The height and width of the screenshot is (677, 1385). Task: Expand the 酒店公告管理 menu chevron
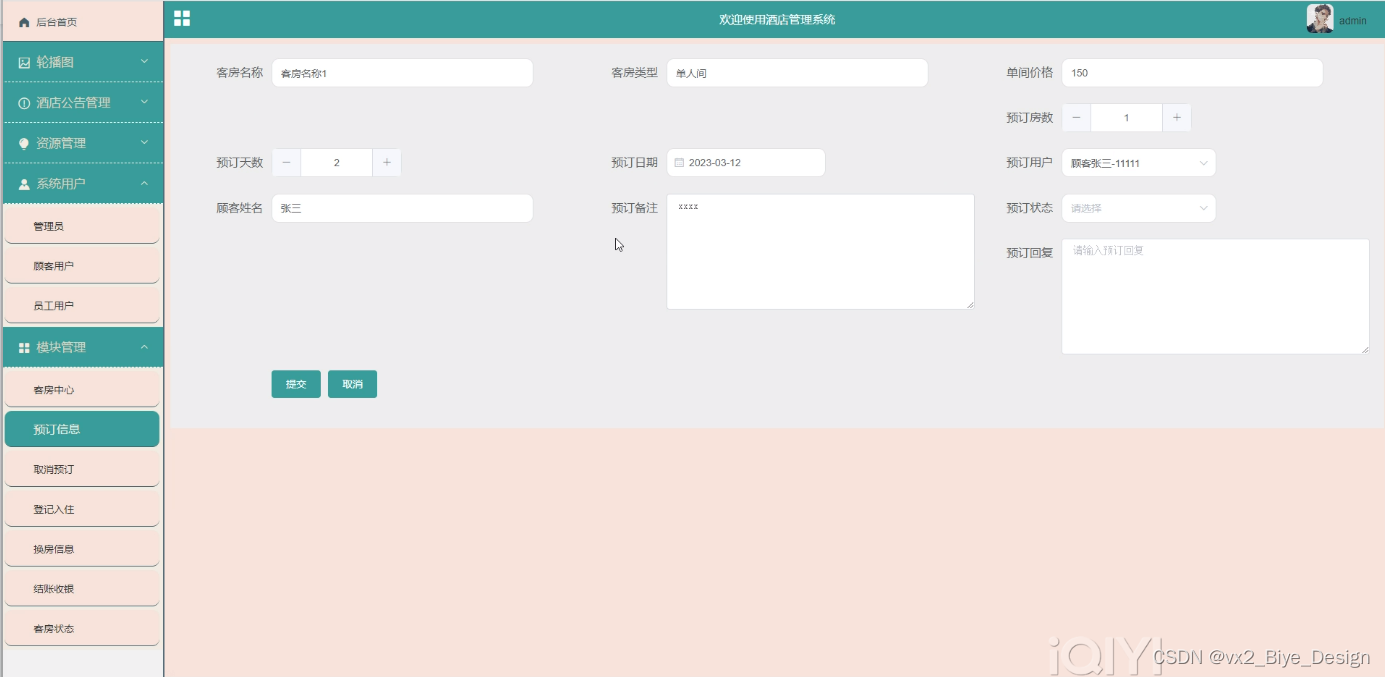[144, 102]
